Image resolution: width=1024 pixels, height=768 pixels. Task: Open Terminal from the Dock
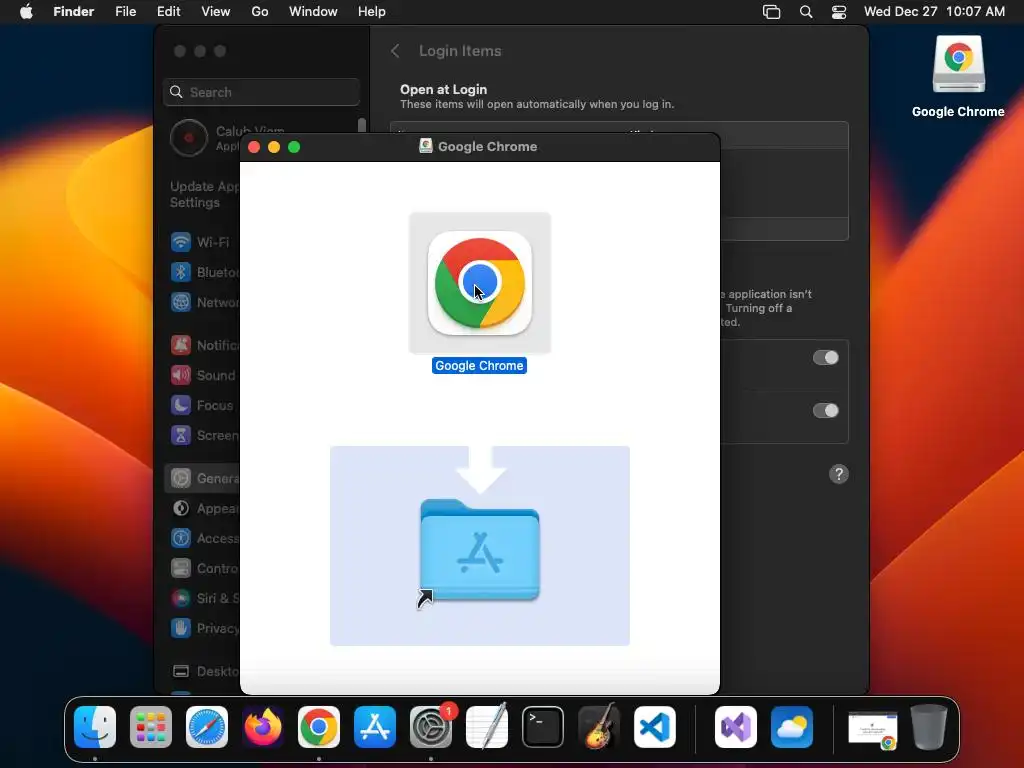[543, 727]
